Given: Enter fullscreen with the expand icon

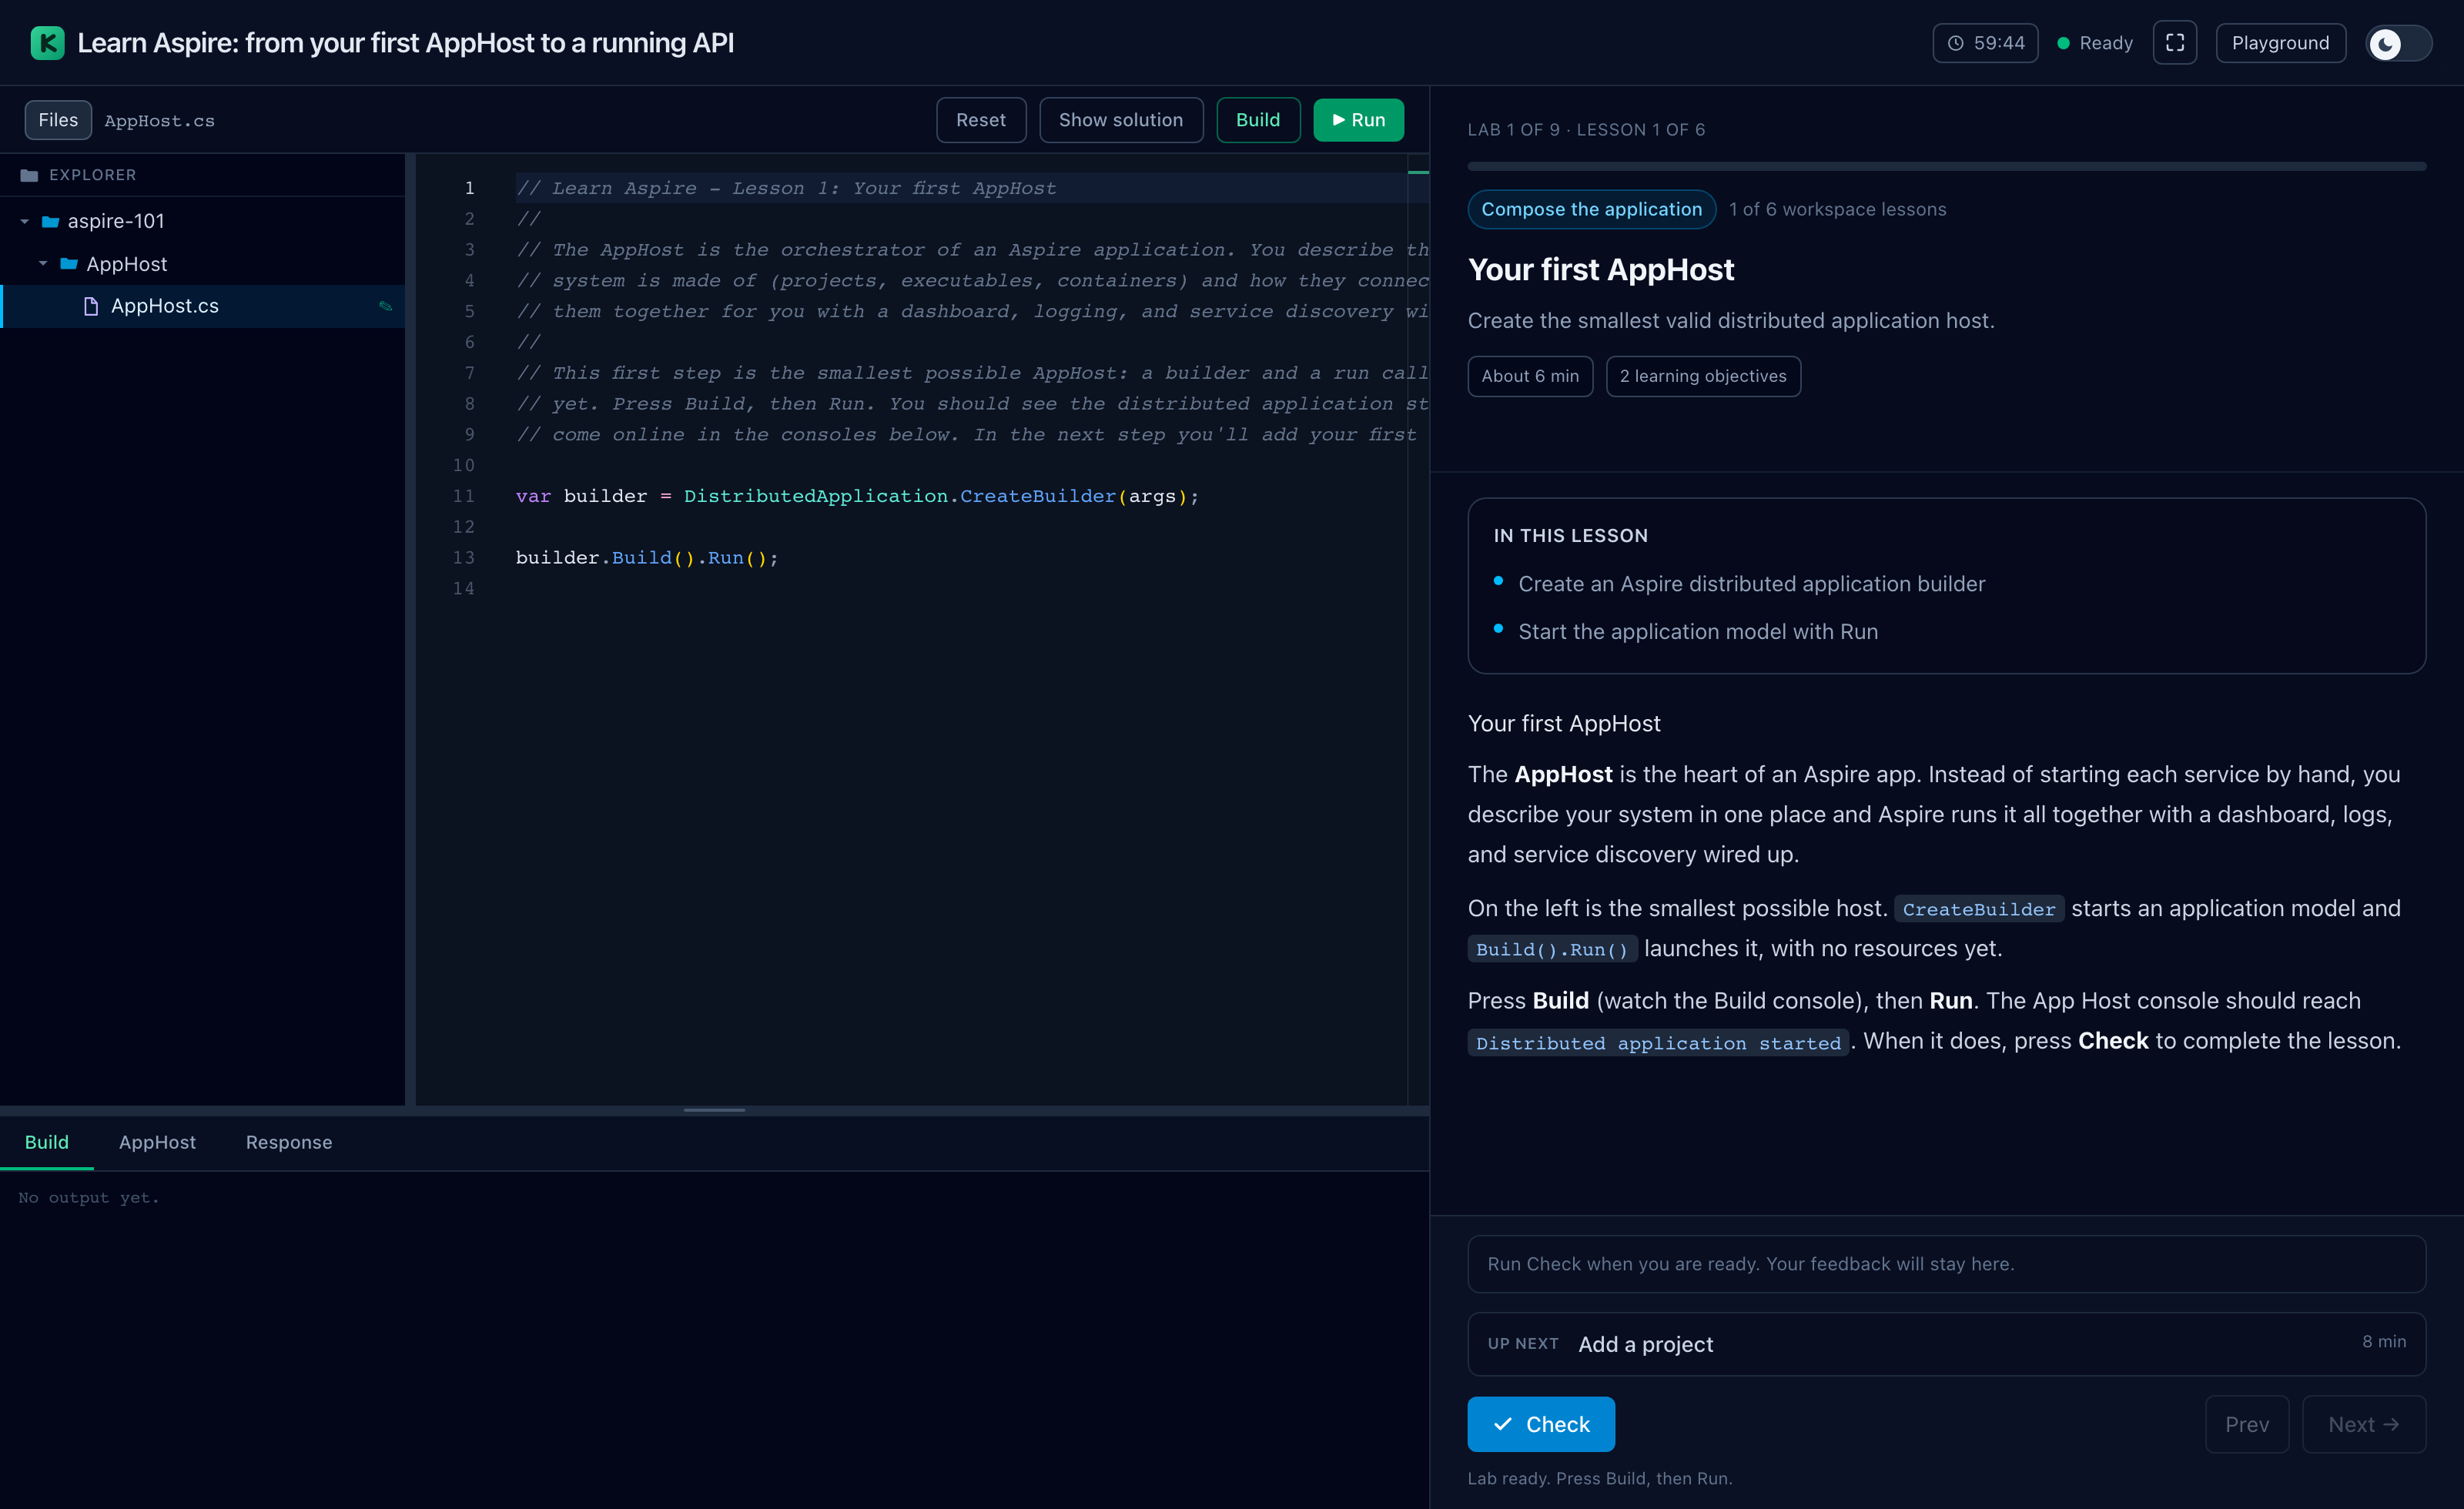Looking at the screenshot, I should pyautogui.click(x=2175, y=43).
